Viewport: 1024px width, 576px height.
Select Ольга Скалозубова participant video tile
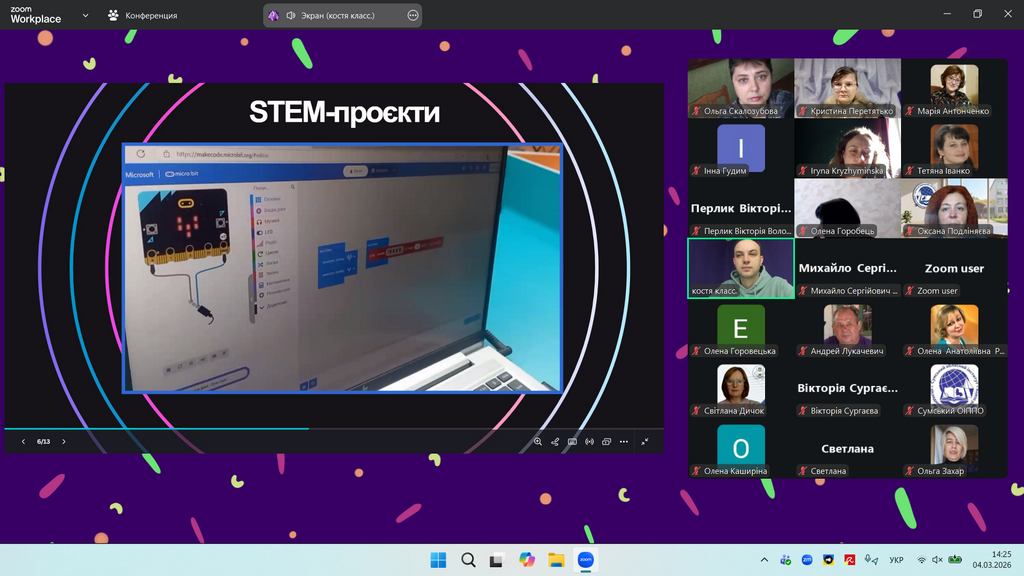pos(741,88)
